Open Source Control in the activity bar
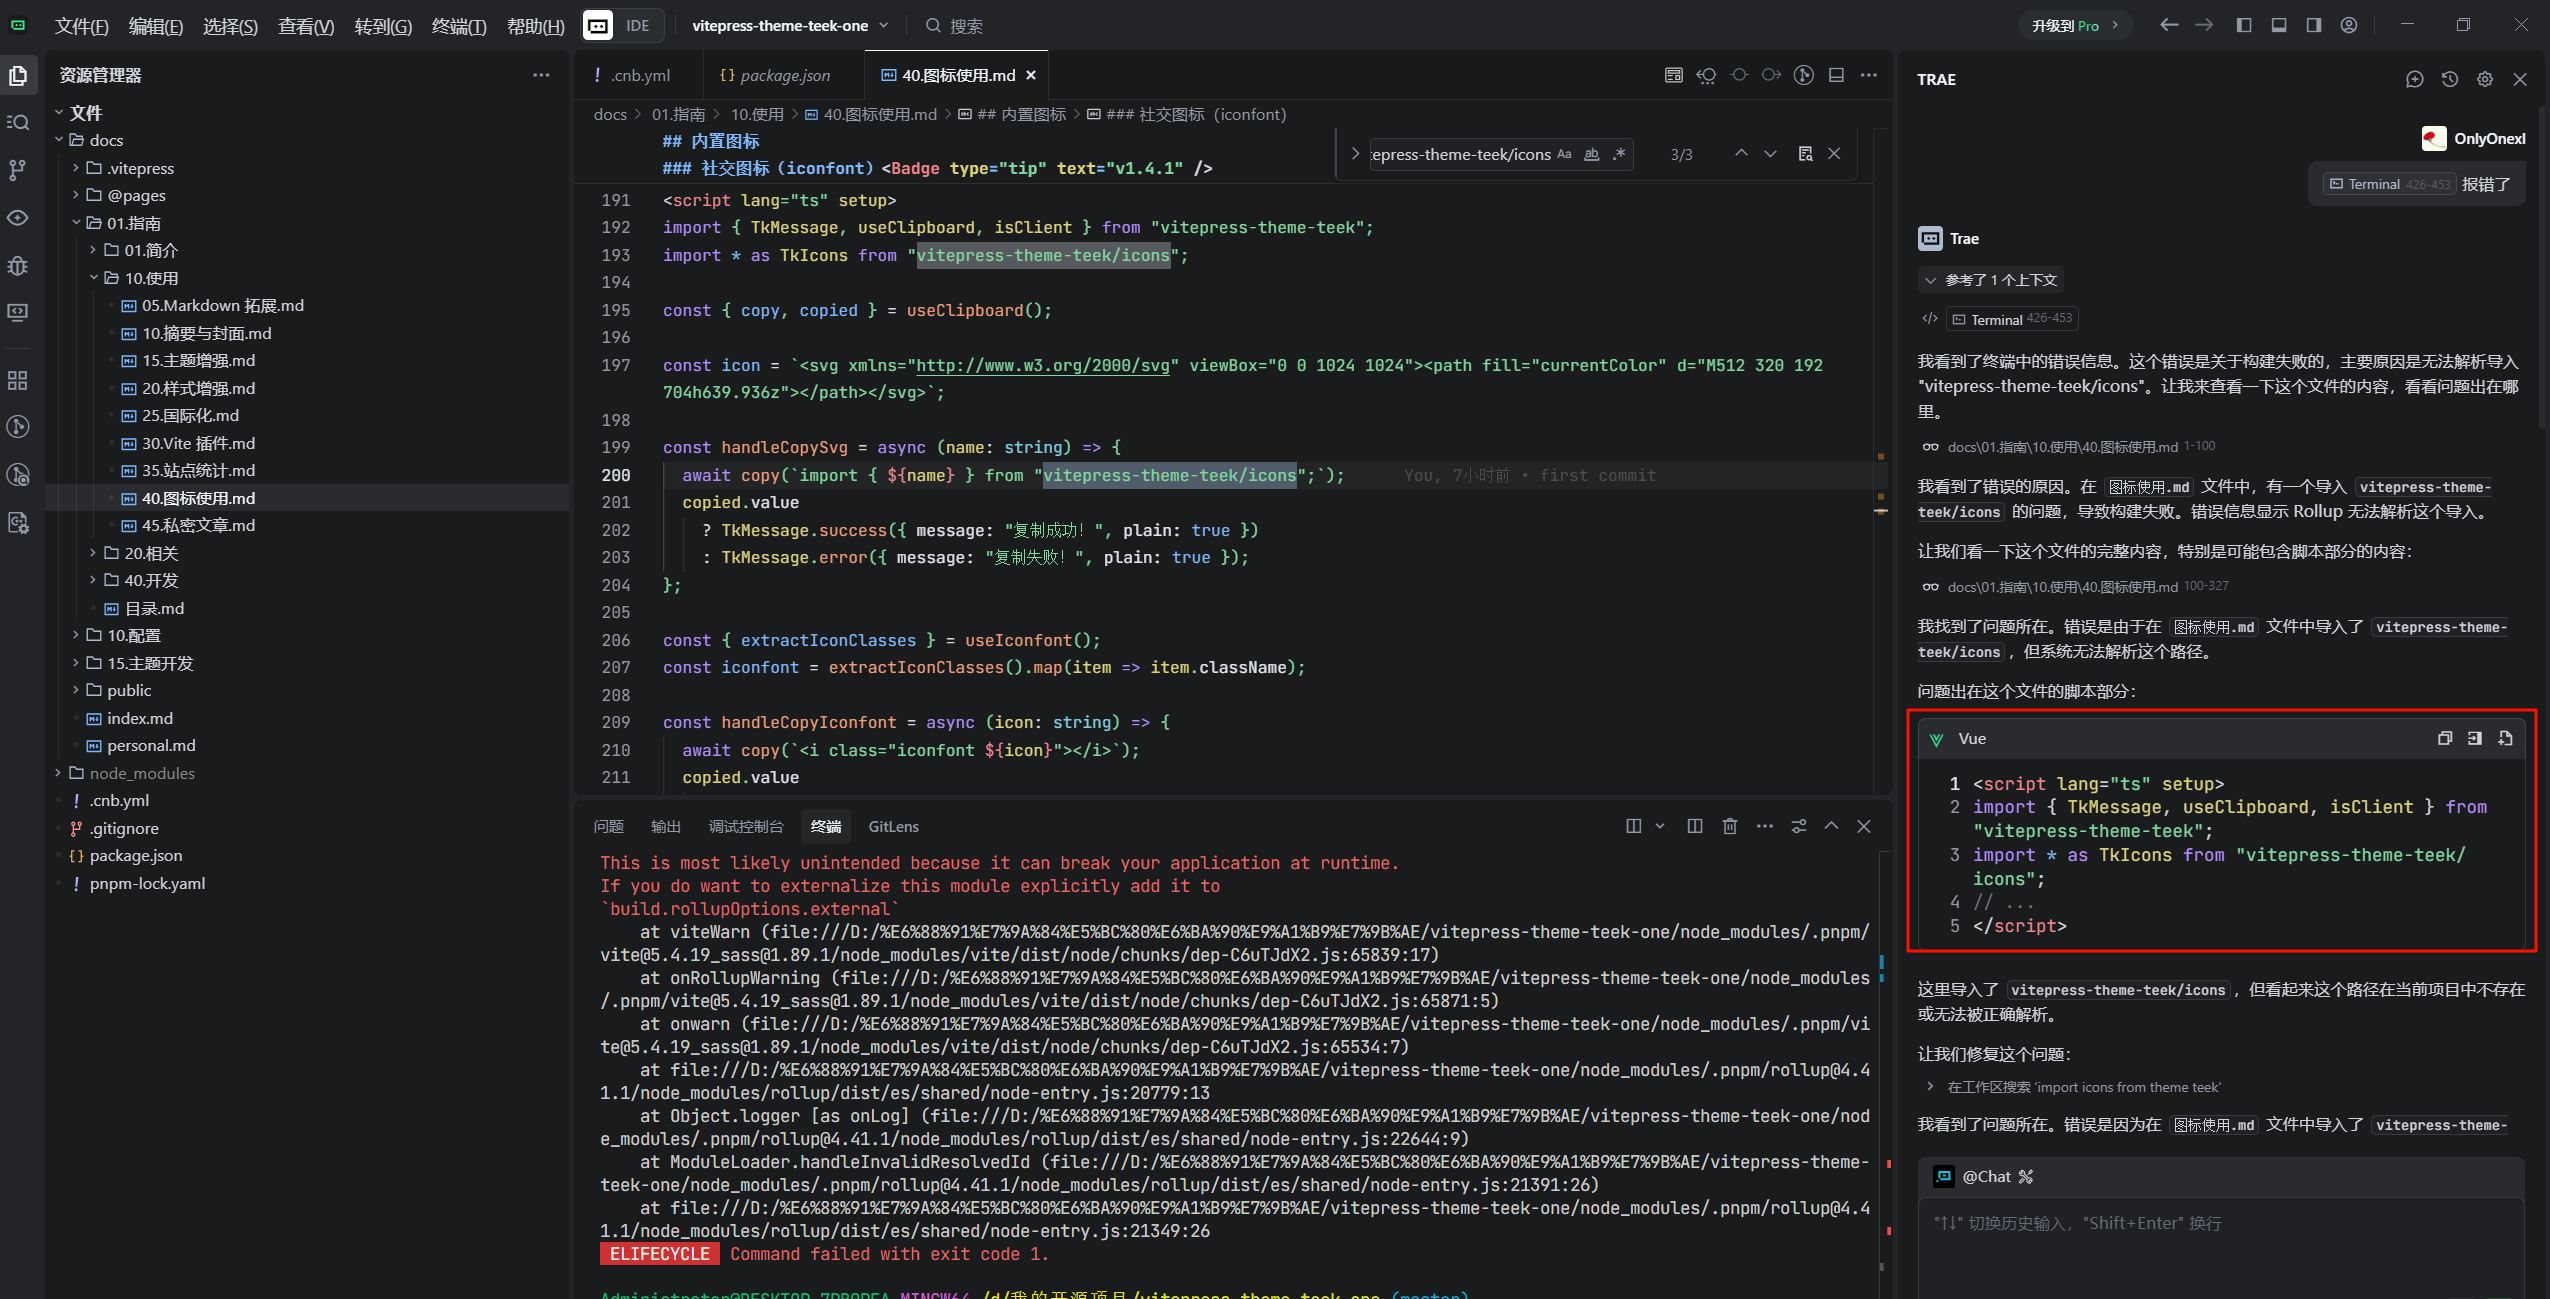This screenshot has width=2550, height=1299. tap(18, 170)
